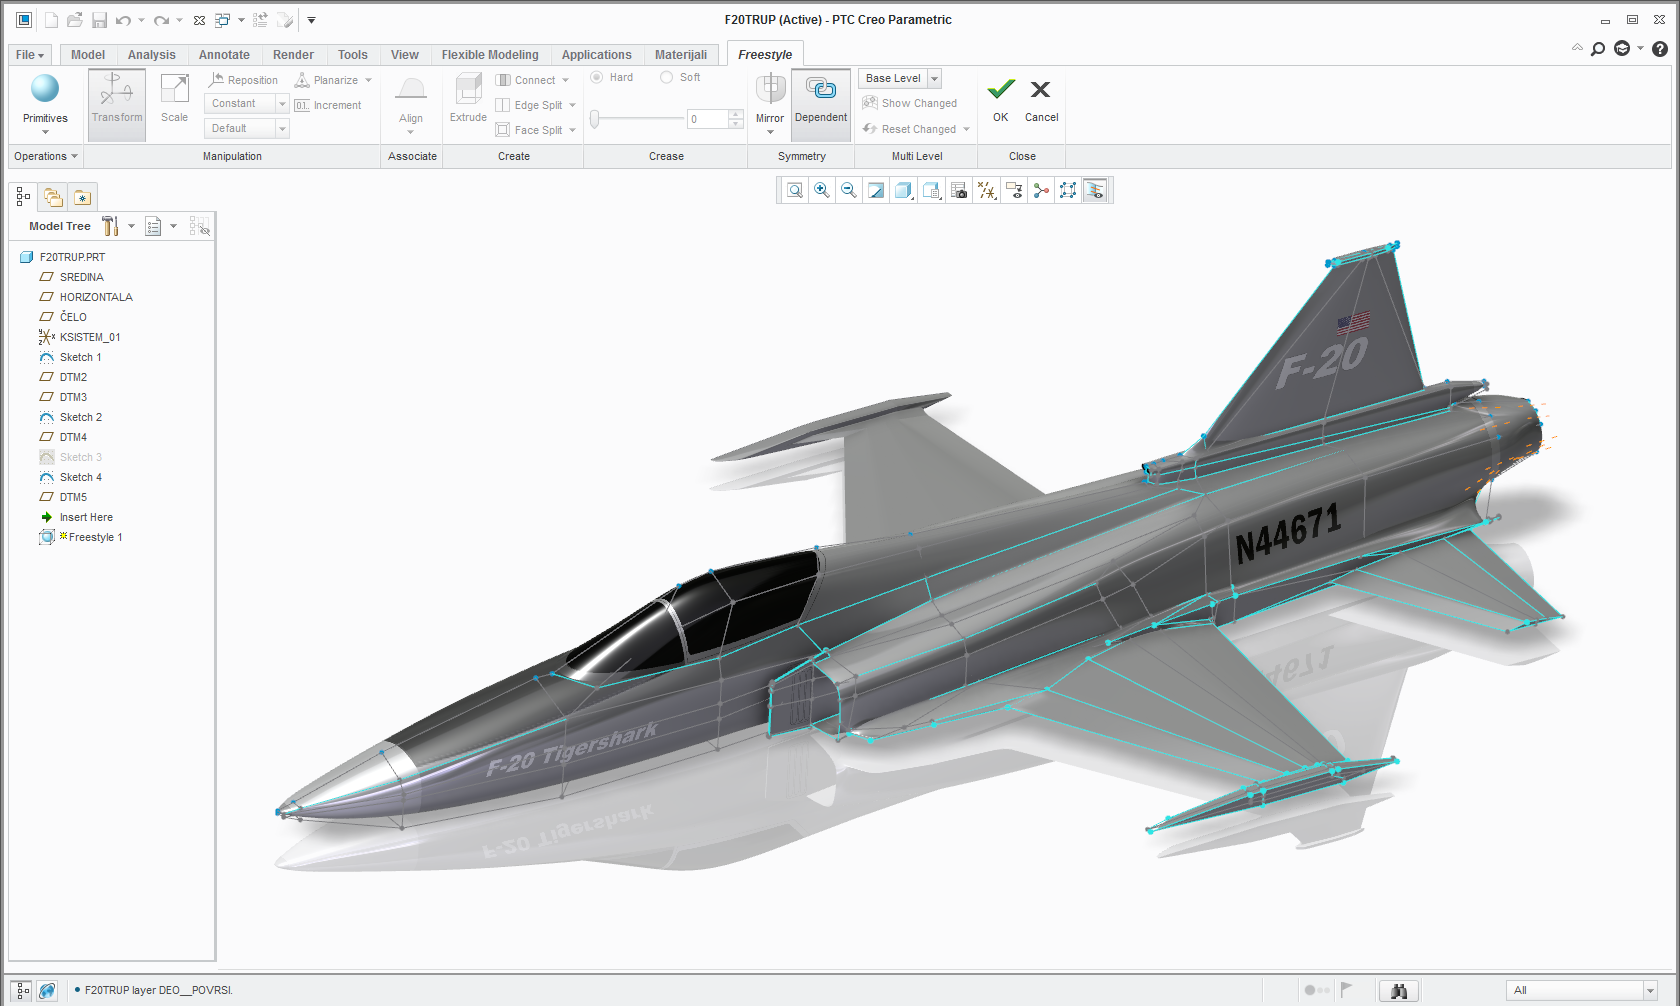This screenshot has height=1006, width=1680.
Task: Select the Scale tool
Action: coord(174,100)
